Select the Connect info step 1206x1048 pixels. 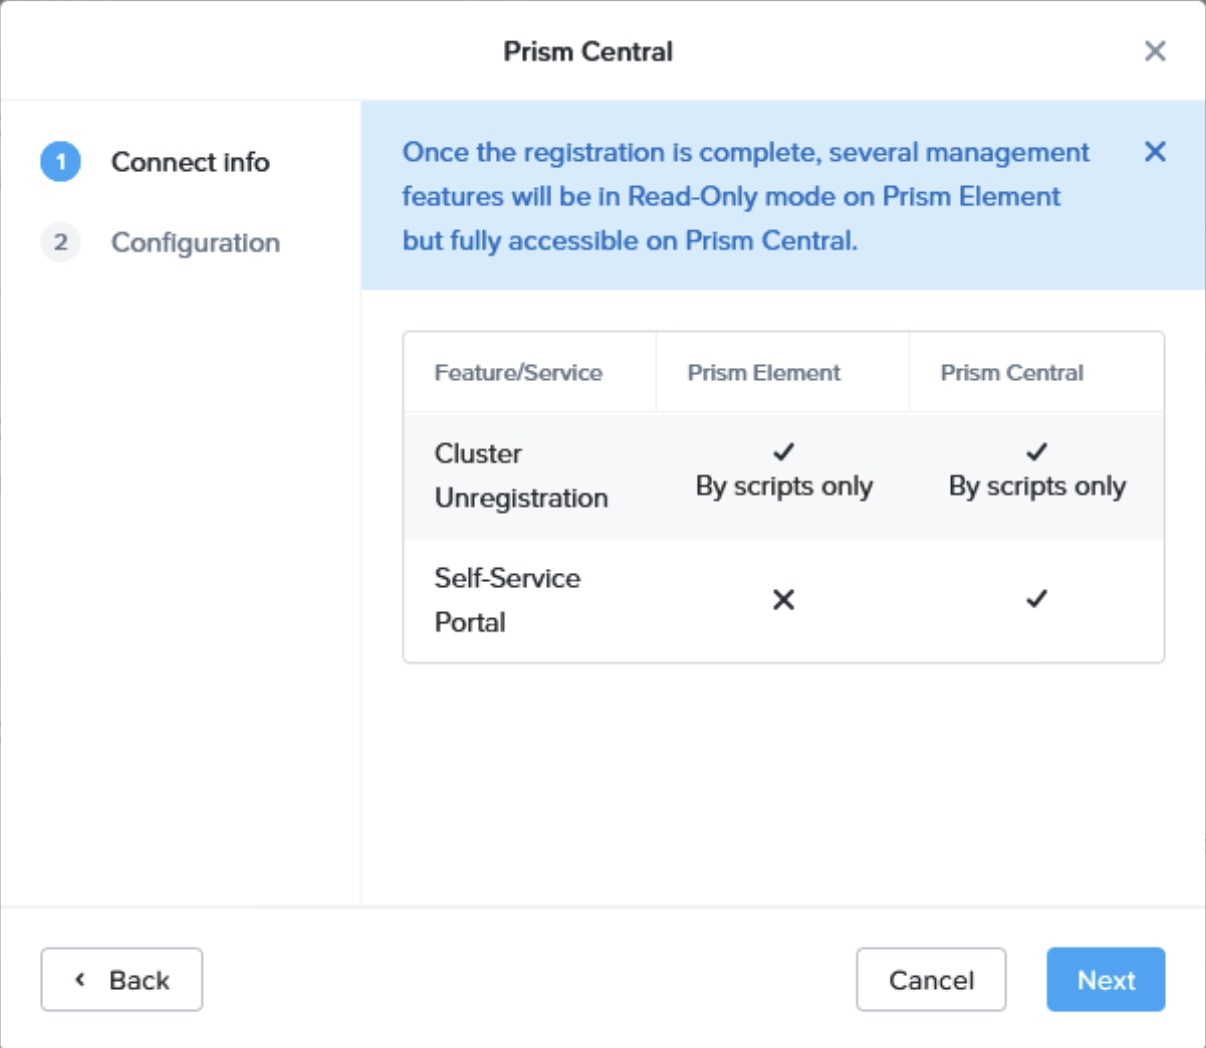pyautogui.click(x=190, y=162)
